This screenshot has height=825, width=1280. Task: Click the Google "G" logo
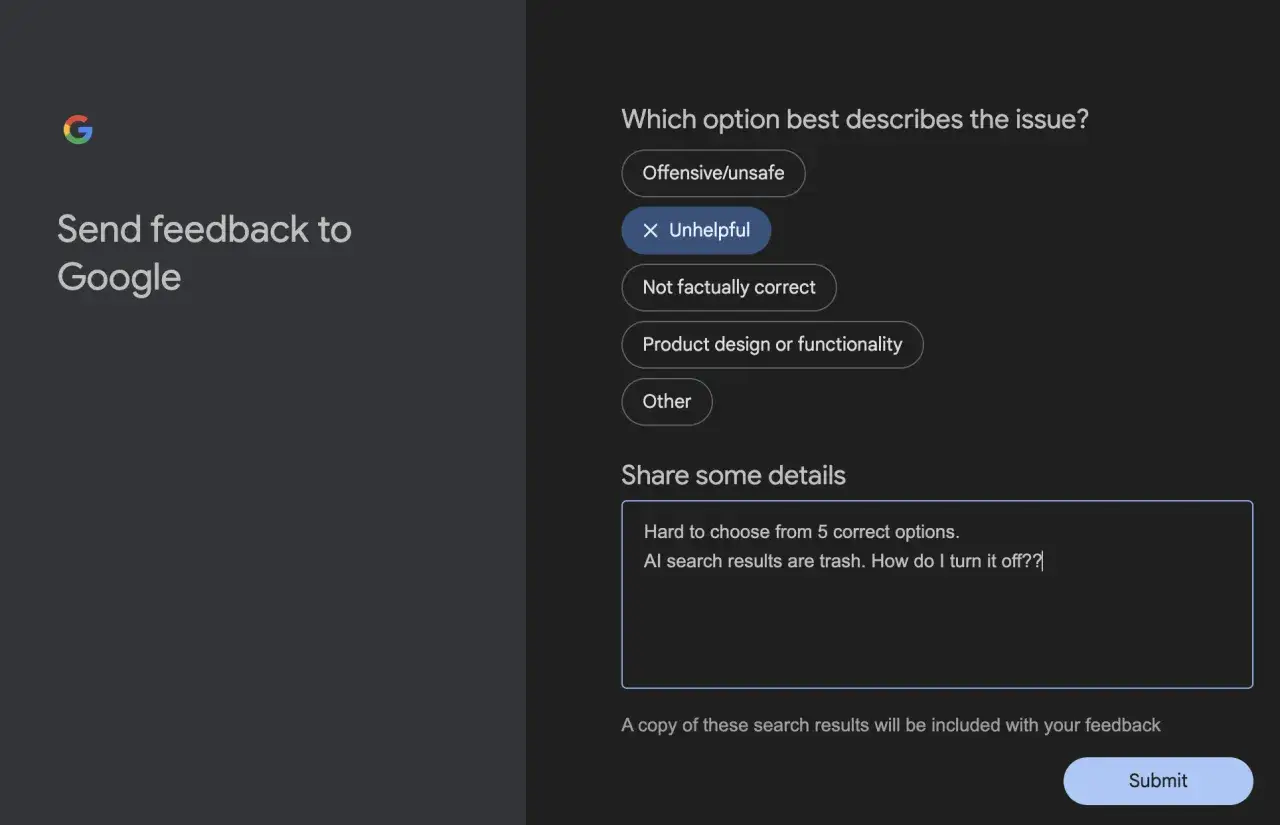(78, 130)
